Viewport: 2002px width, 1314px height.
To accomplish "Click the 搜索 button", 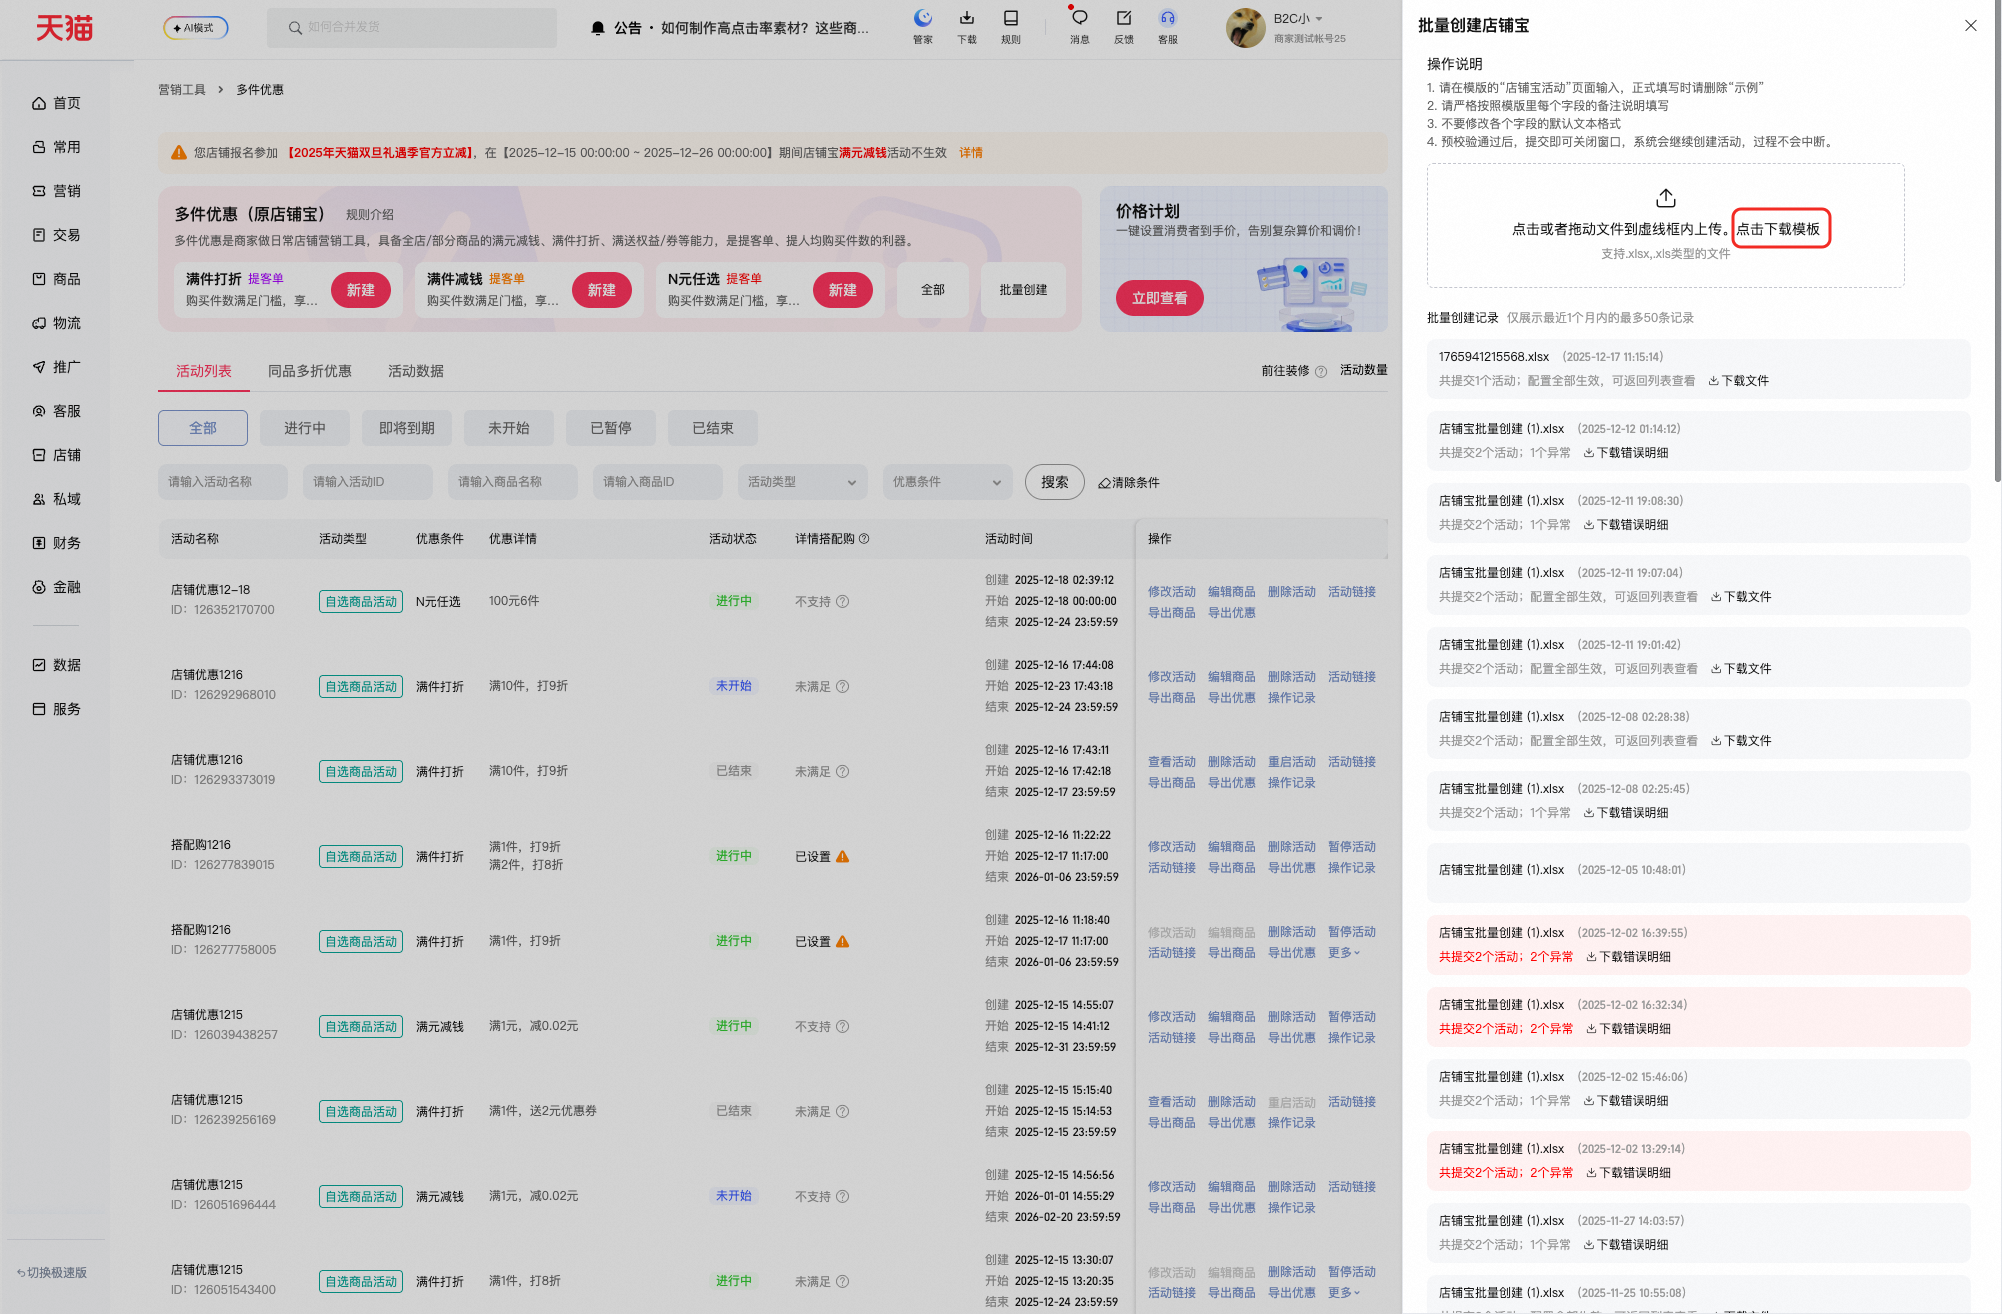I will 1054,482.
